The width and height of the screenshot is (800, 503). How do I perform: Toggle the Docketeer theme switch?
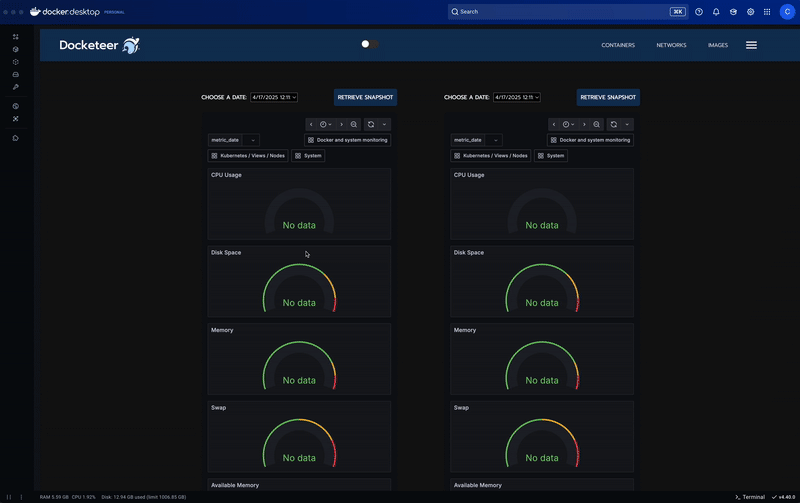(x=370, y=44)
